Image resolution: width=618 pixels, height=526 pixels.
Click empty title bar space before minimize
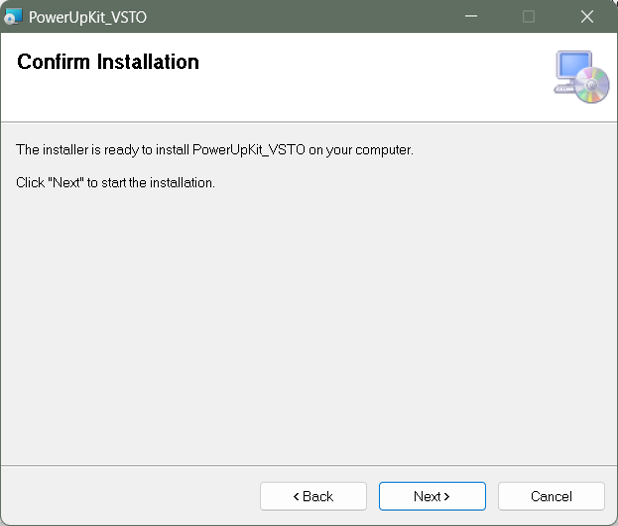point(300,17)
